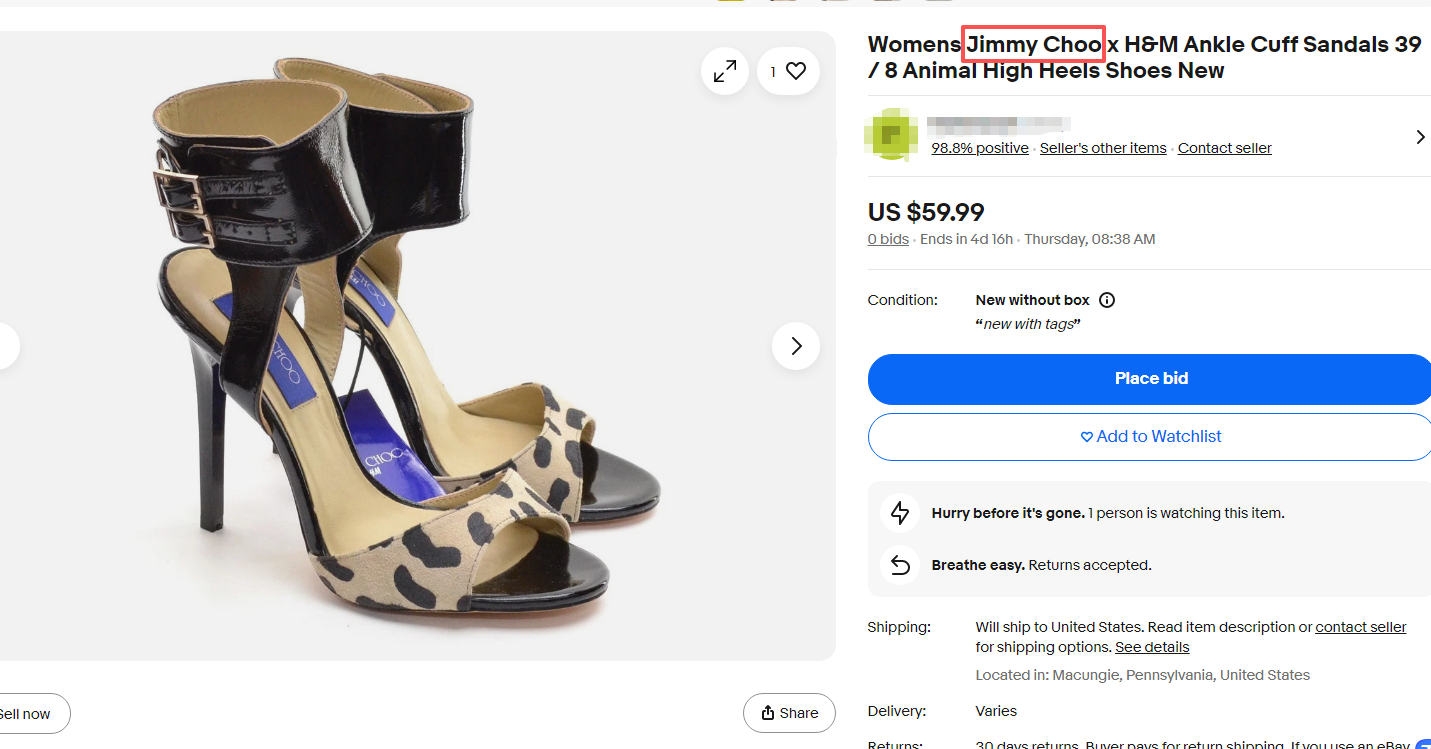The width and height of the screenshot is (1431, 749).
Task: Place a bid on the sandals
Action: pos(1150,379)
